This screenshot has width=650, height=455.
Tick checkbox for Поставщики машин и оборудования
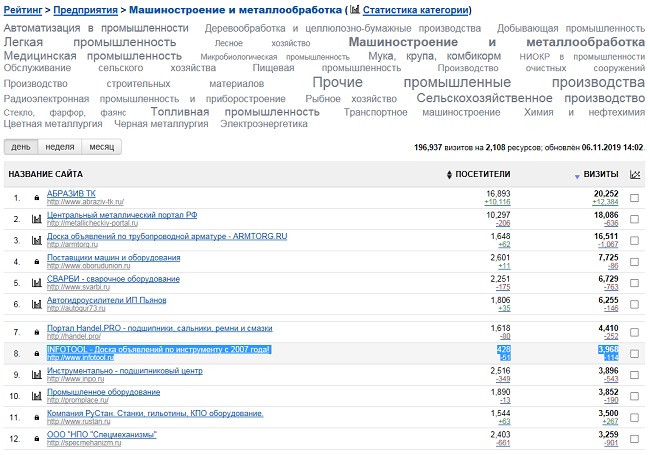(634, 262)
